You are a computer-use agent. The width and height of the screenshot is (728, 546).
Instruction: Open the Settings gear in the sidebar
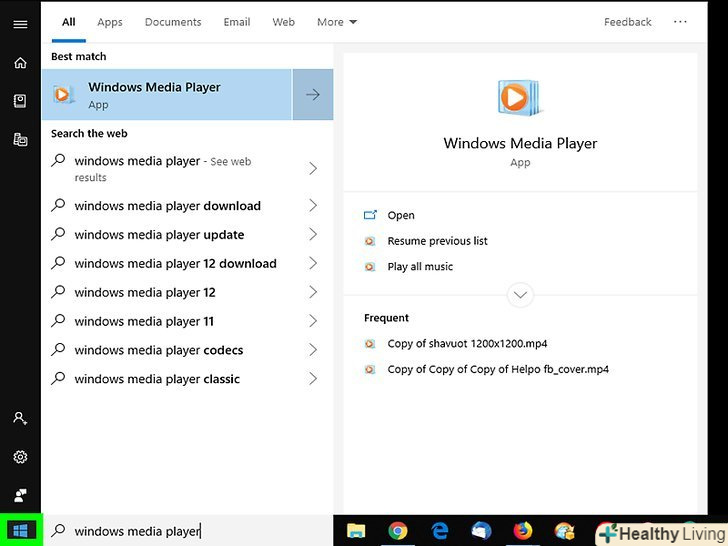click(20, 457)
